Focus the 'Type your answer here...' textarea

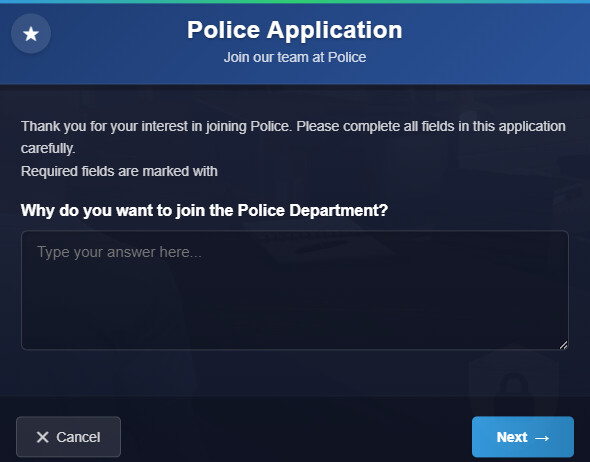click(x=295, y=290)
